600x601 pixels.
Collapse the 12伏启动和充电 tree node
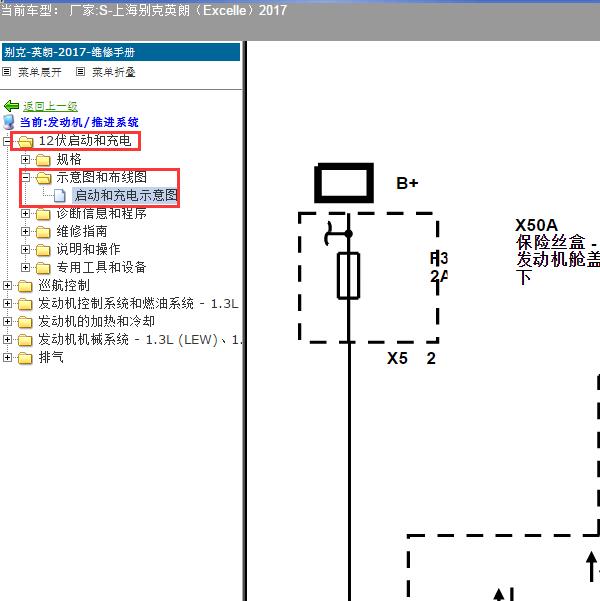point(7,141)
